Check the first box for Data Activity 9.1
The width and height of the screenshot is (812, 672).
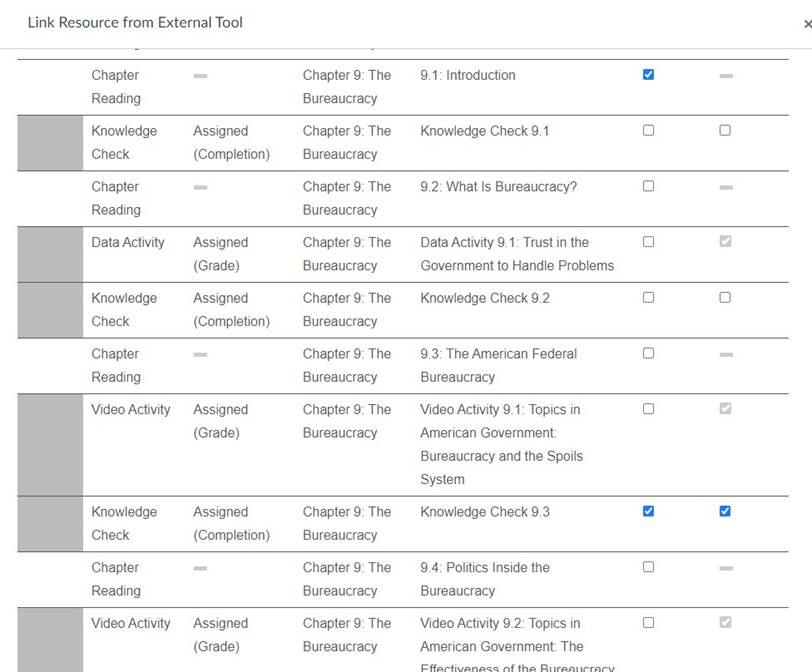648,242
